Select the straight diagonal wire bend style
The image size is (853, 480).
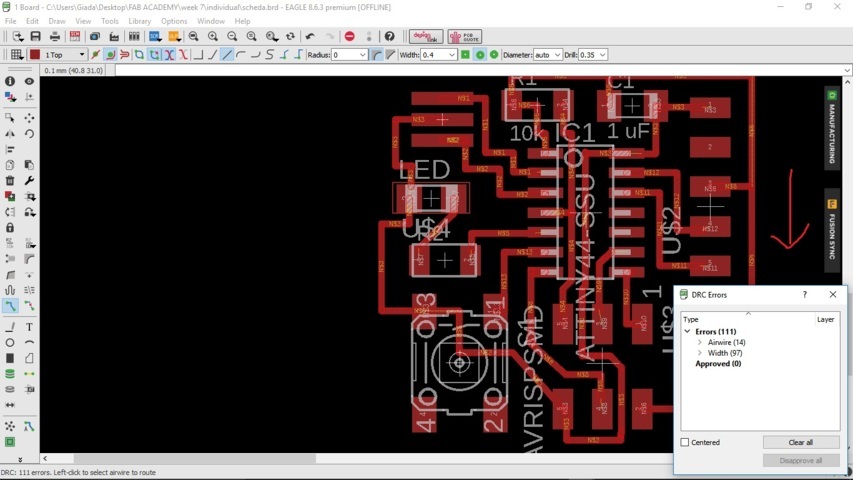(x=227, y=54)
